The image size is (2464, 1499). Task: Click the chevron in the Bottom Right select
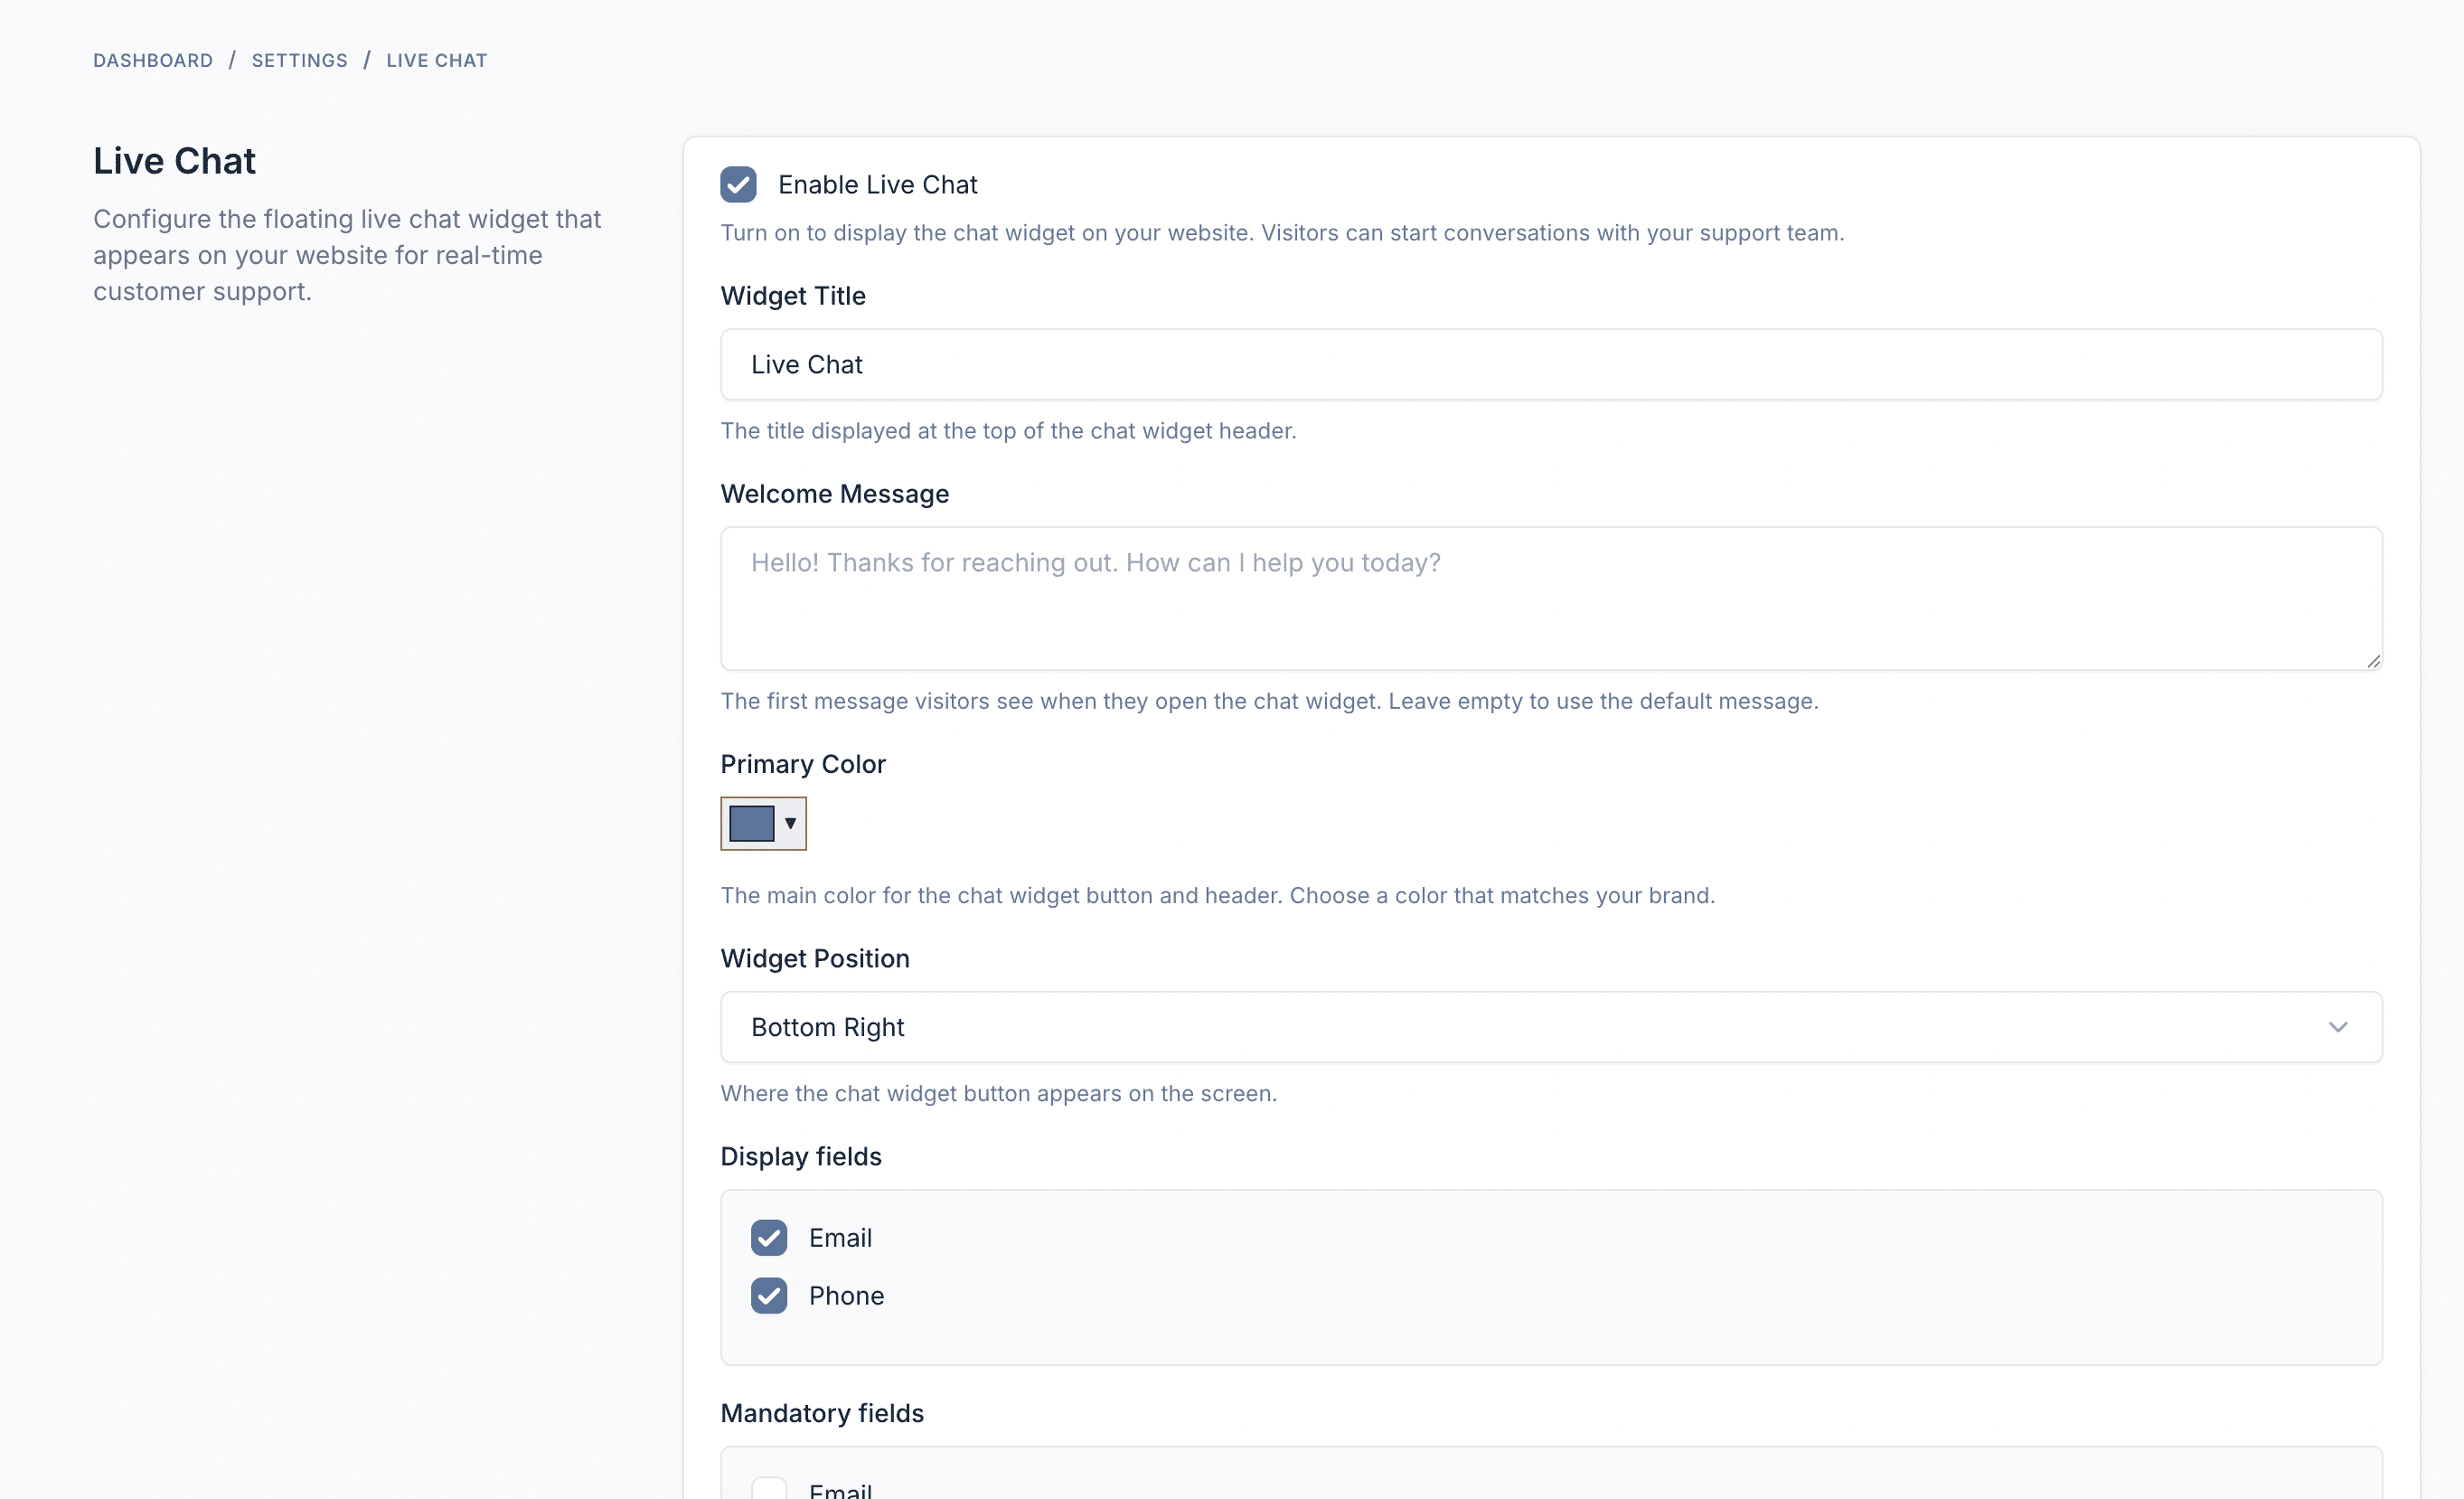pyautogui.click(x=2337, y=1027)
